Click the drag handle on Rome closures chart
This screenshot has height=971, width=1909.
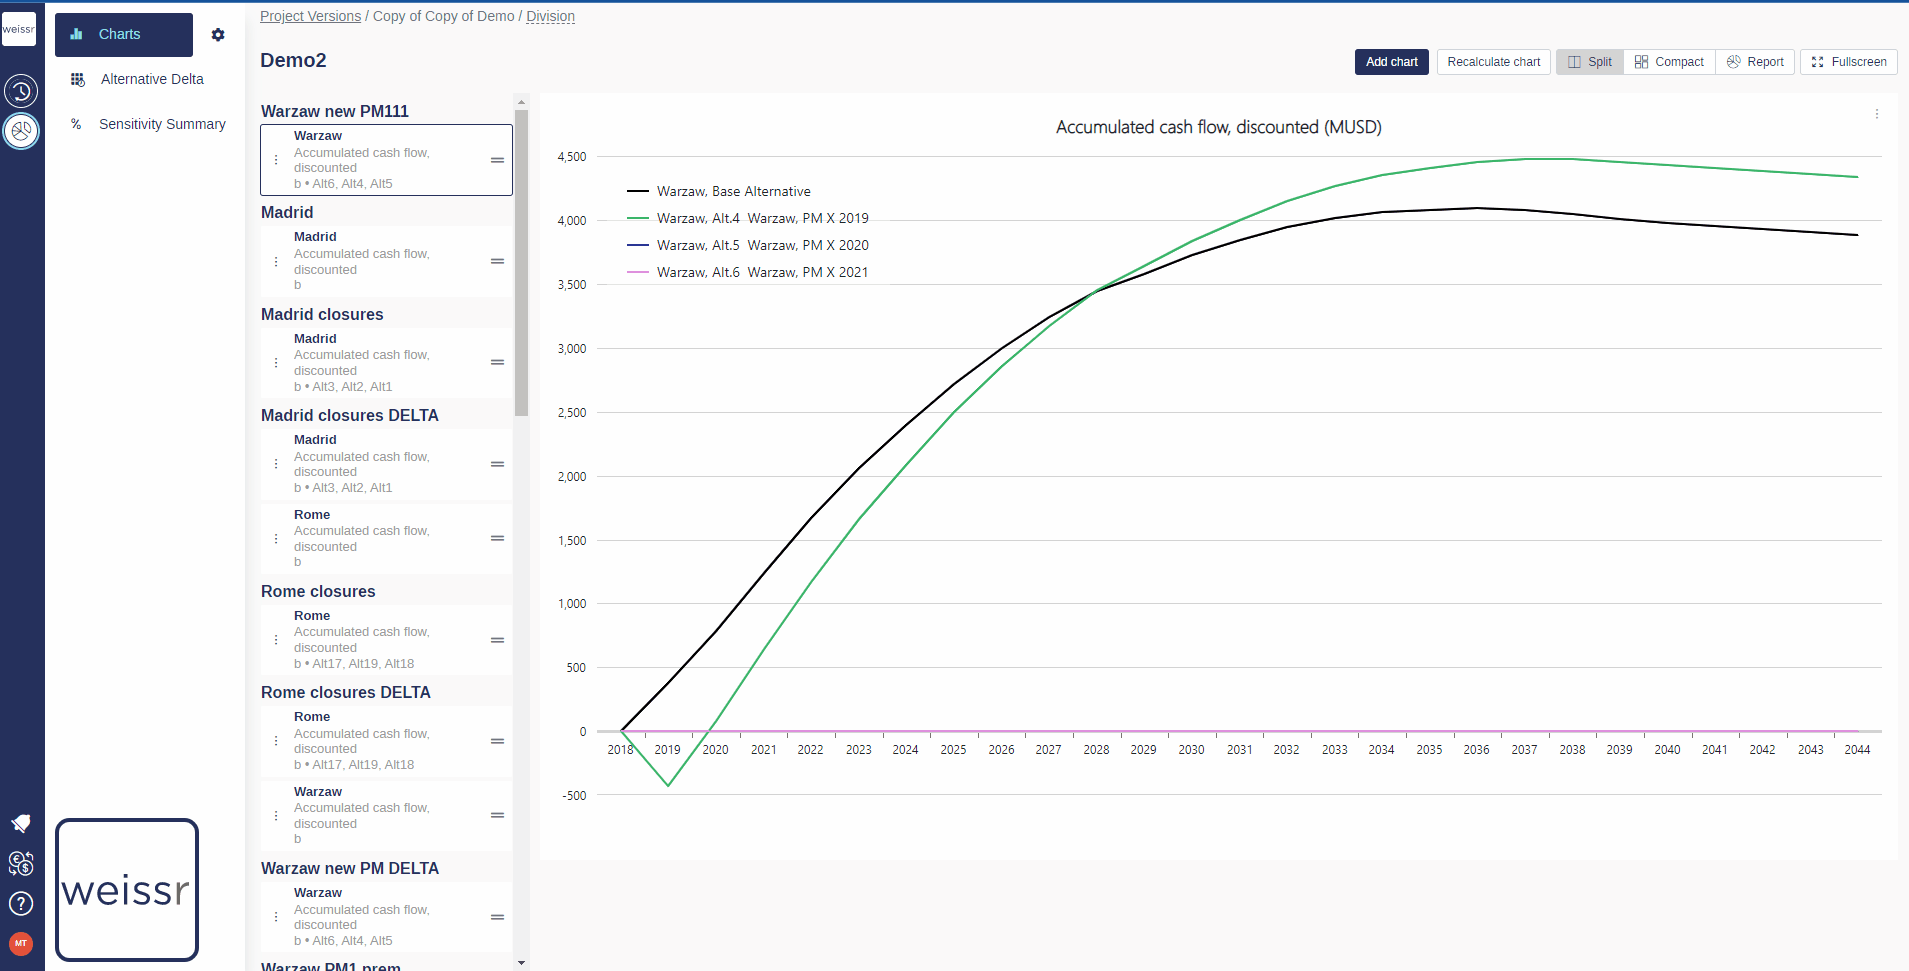497,640
